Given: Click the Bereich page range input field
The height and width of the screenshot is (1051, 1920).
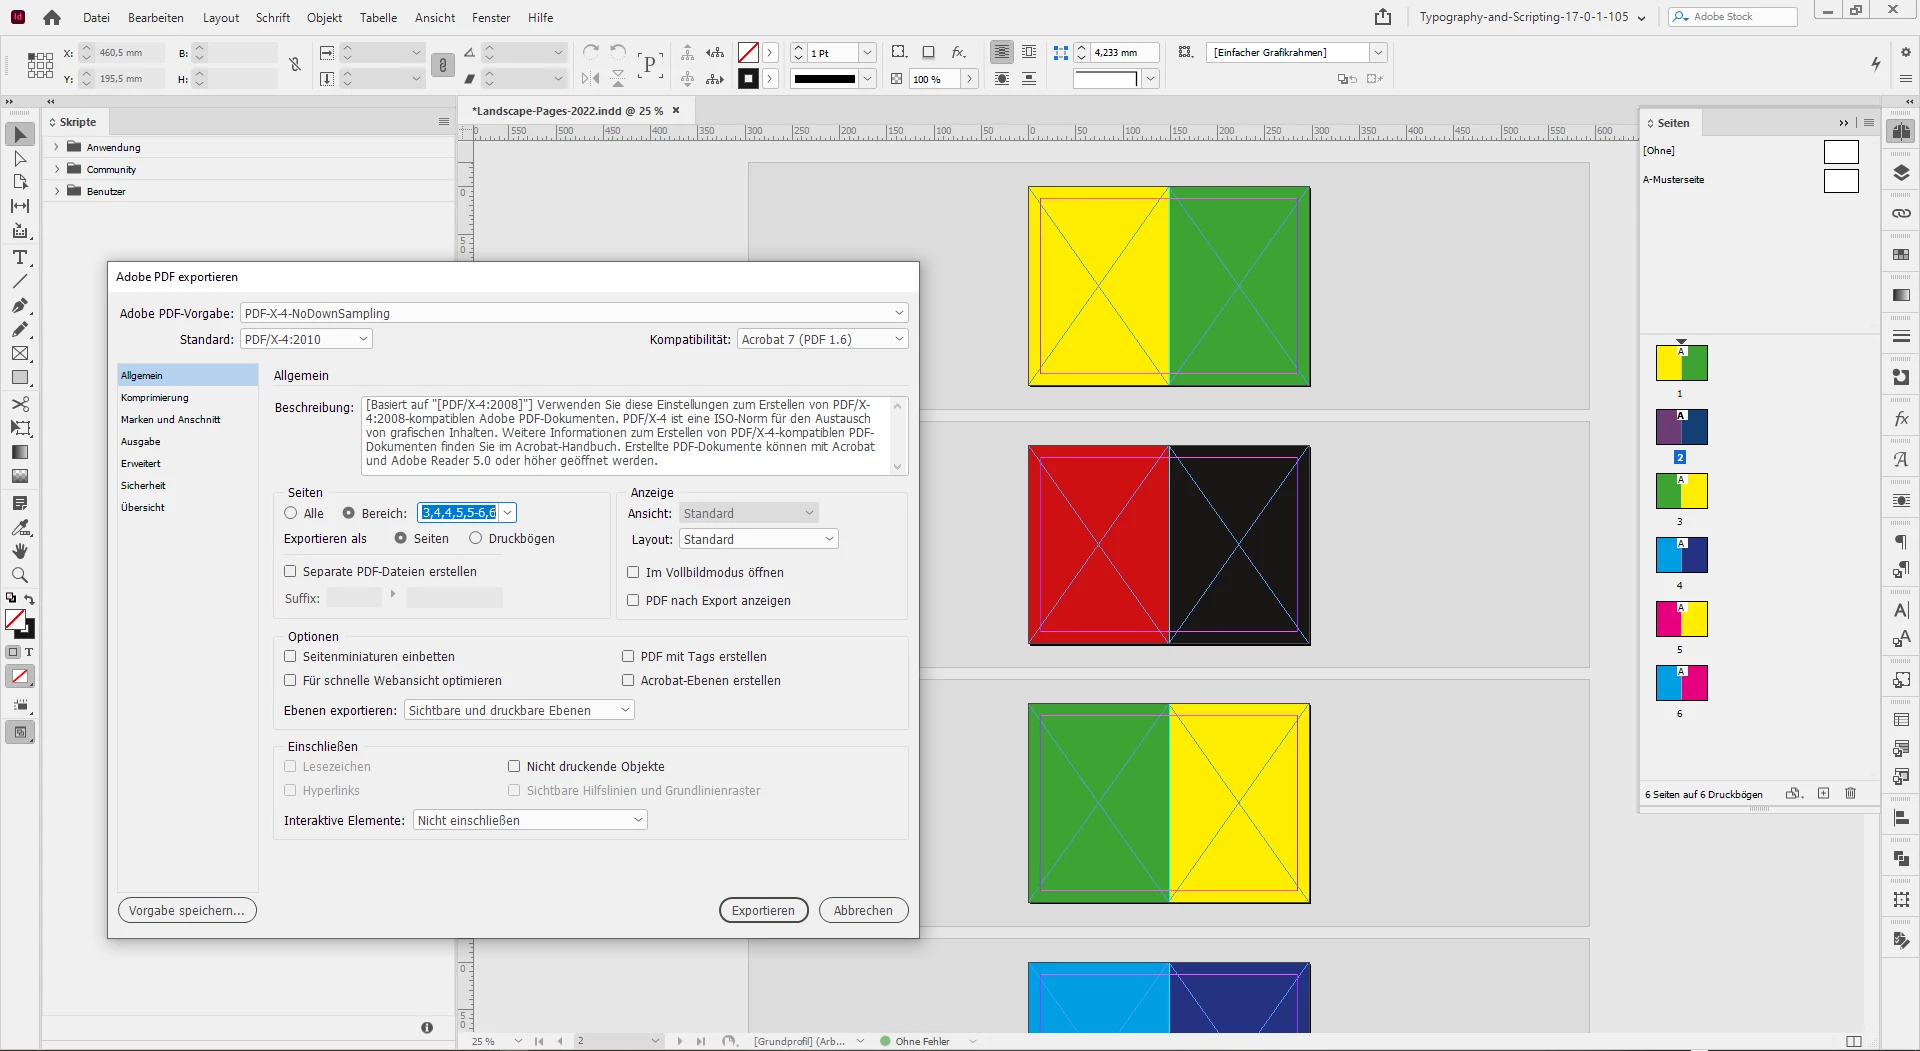Looking at the screenshot, I should coord(459,513).
